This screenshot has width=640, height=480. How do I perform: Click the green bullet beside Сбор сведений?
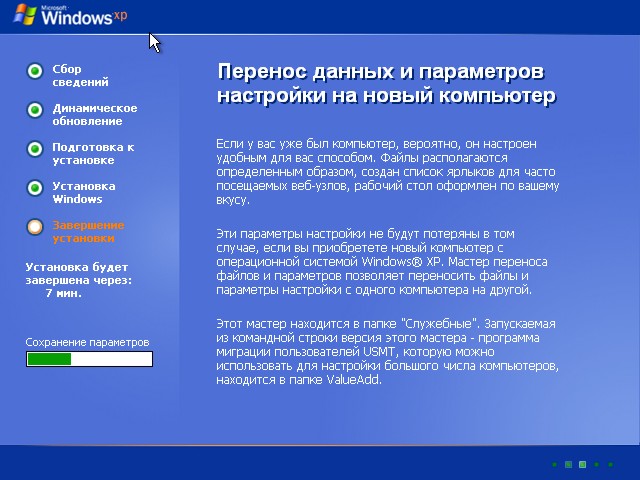[35, 71]
